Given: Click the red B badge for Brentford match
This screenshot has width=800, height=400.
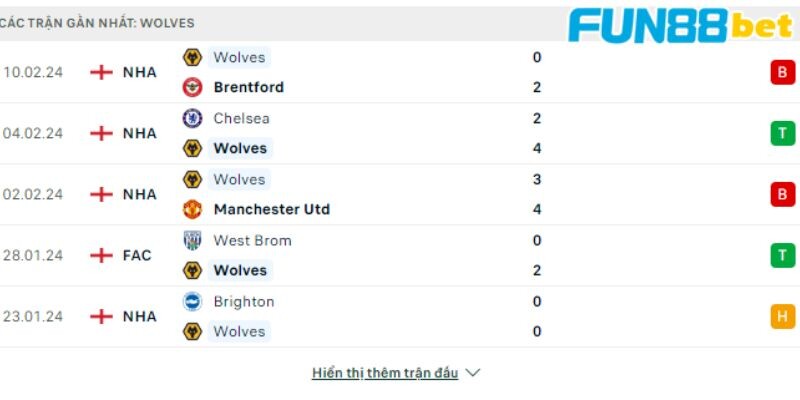Looking at the screenshot, I should click(783, 72).
